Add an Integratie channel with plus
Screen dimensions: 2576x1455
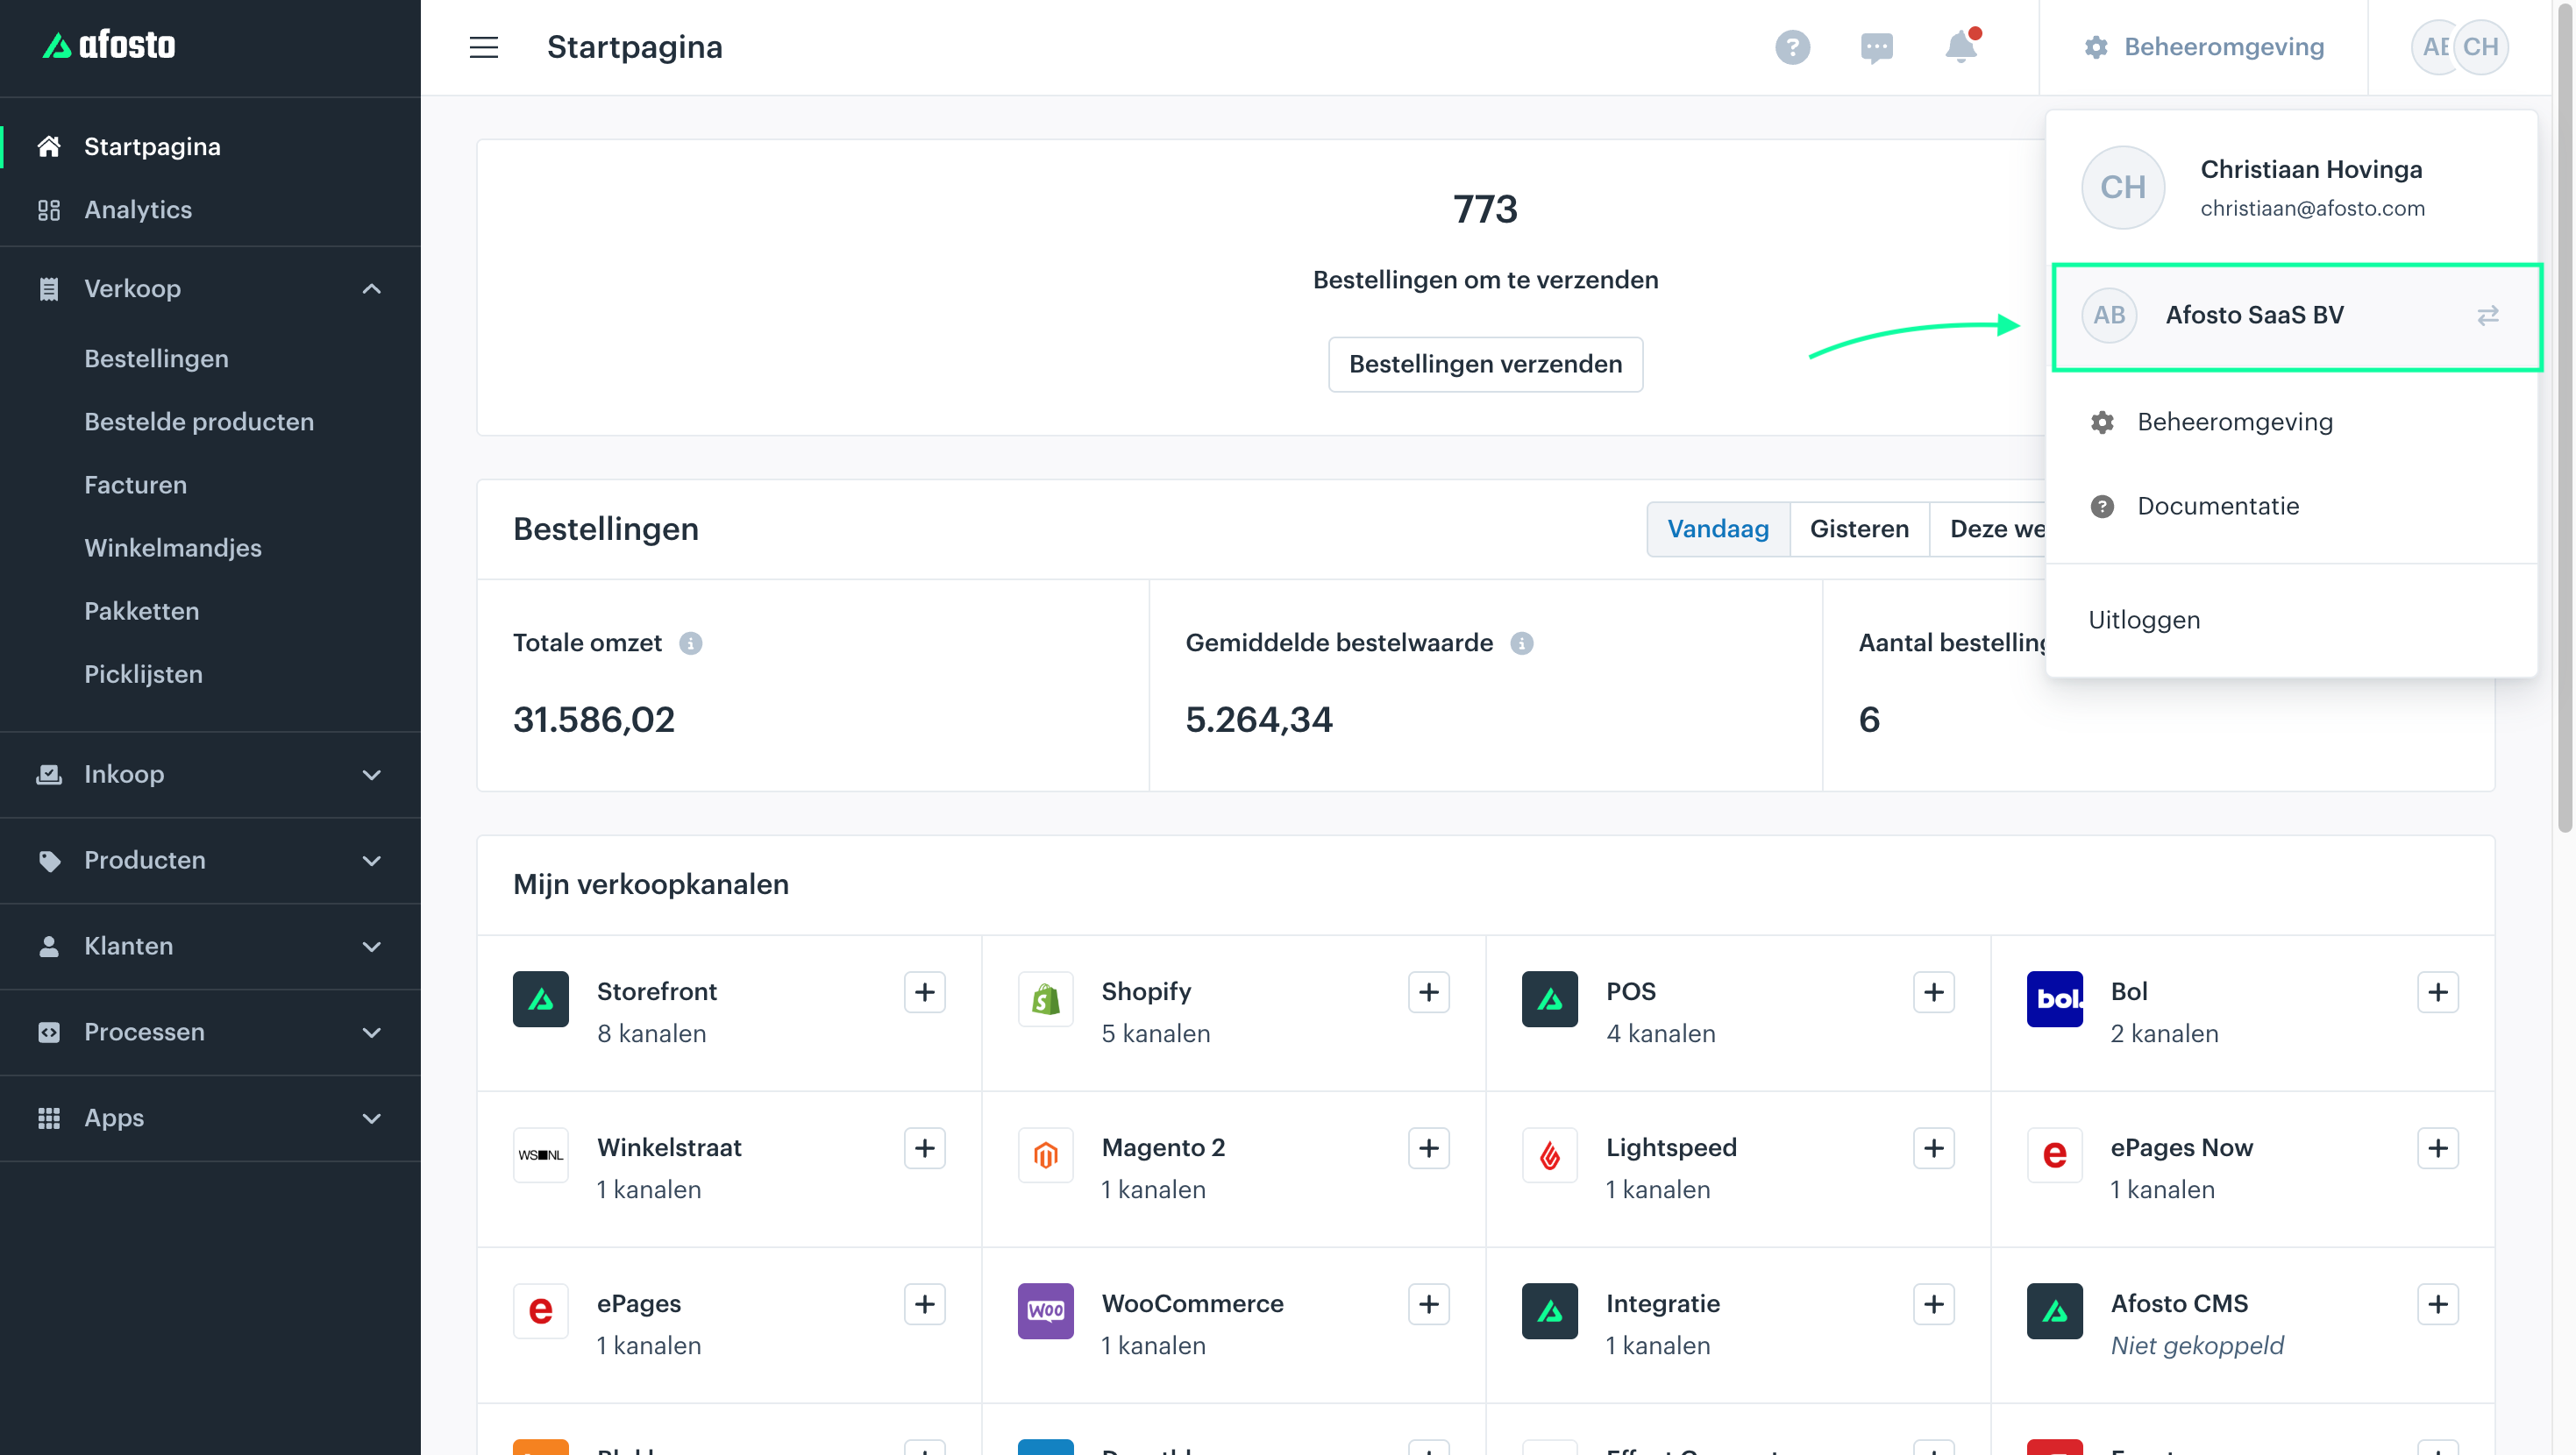[1933, 1304]
